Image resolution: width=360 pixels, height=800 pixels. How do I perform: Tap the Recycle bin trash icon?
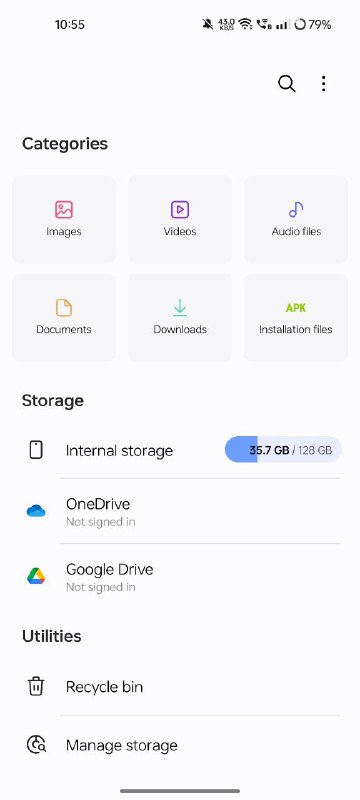36,686
